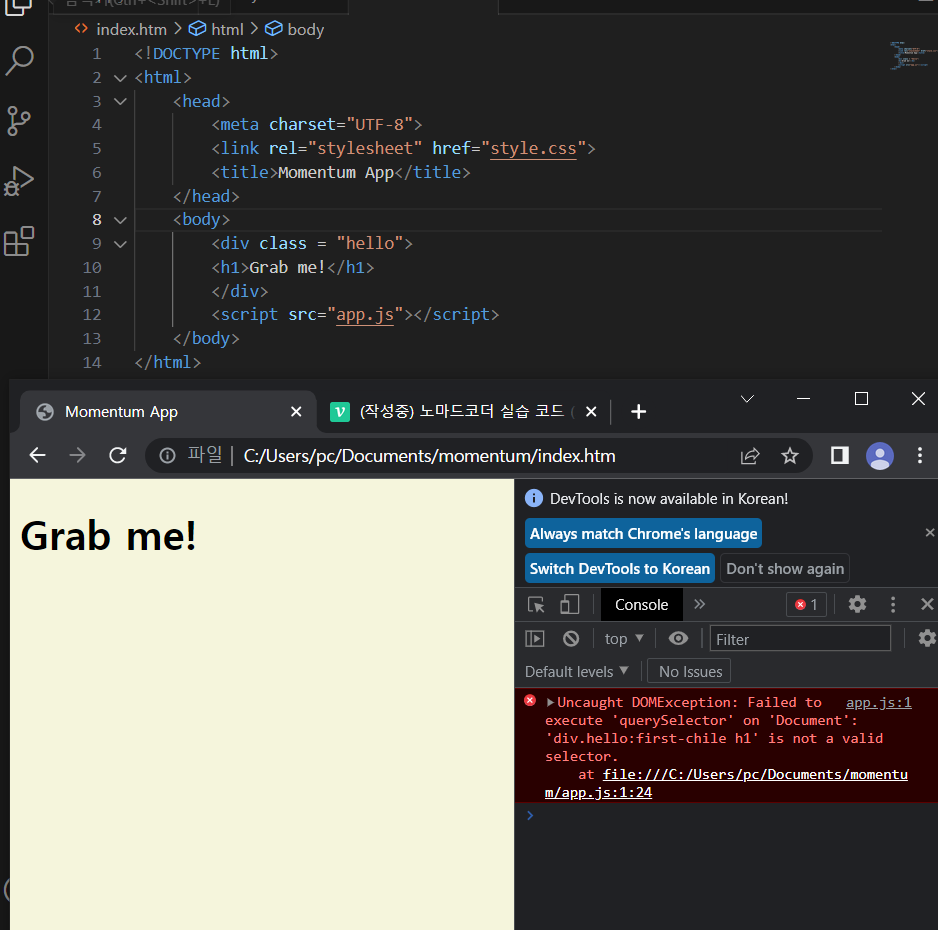This screenshot has width=938, height=930.
Task: Close DevTools panel
Action: [x=927, y=605]
